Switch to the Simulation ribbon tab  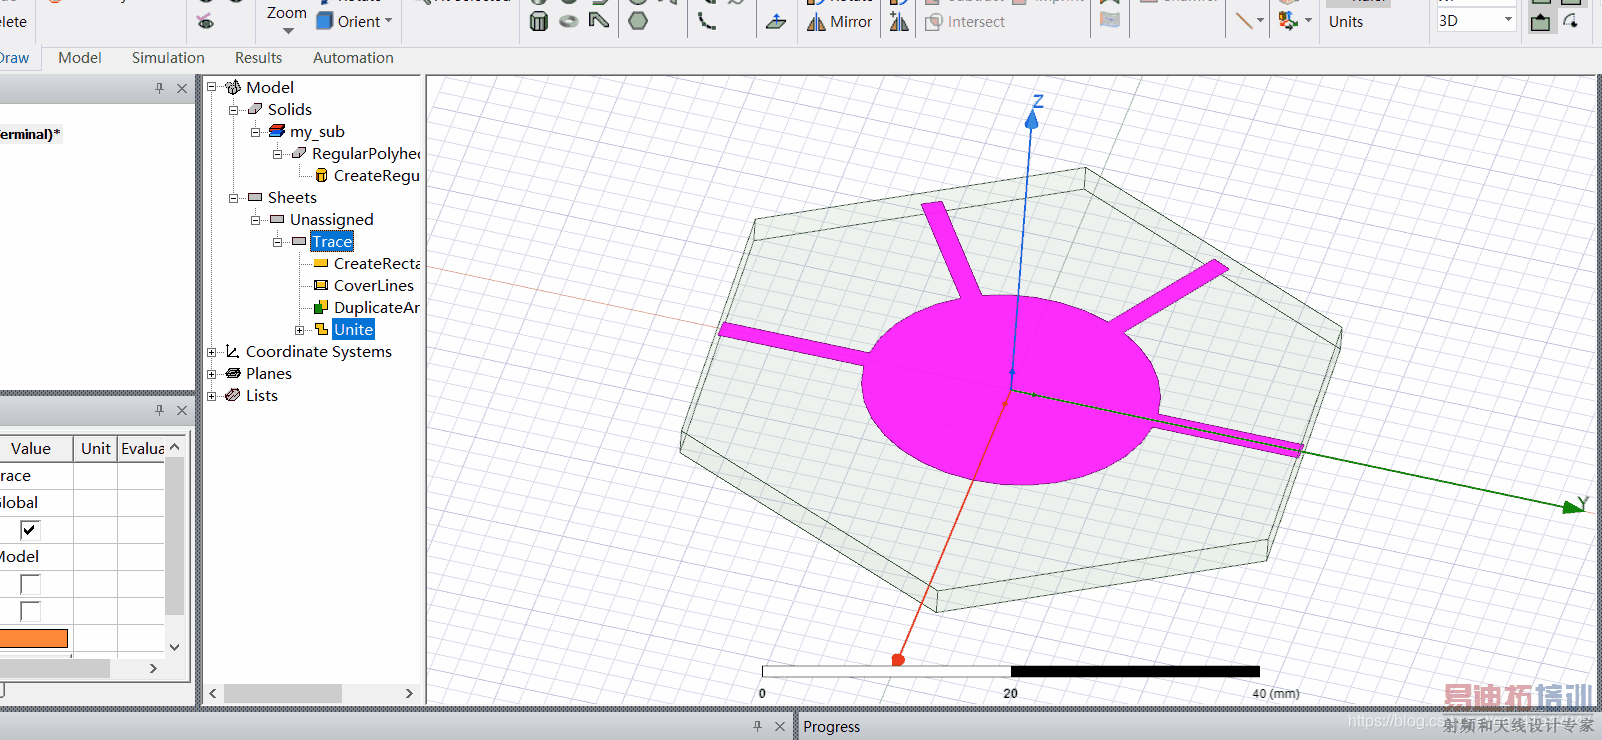click(168, 58)
